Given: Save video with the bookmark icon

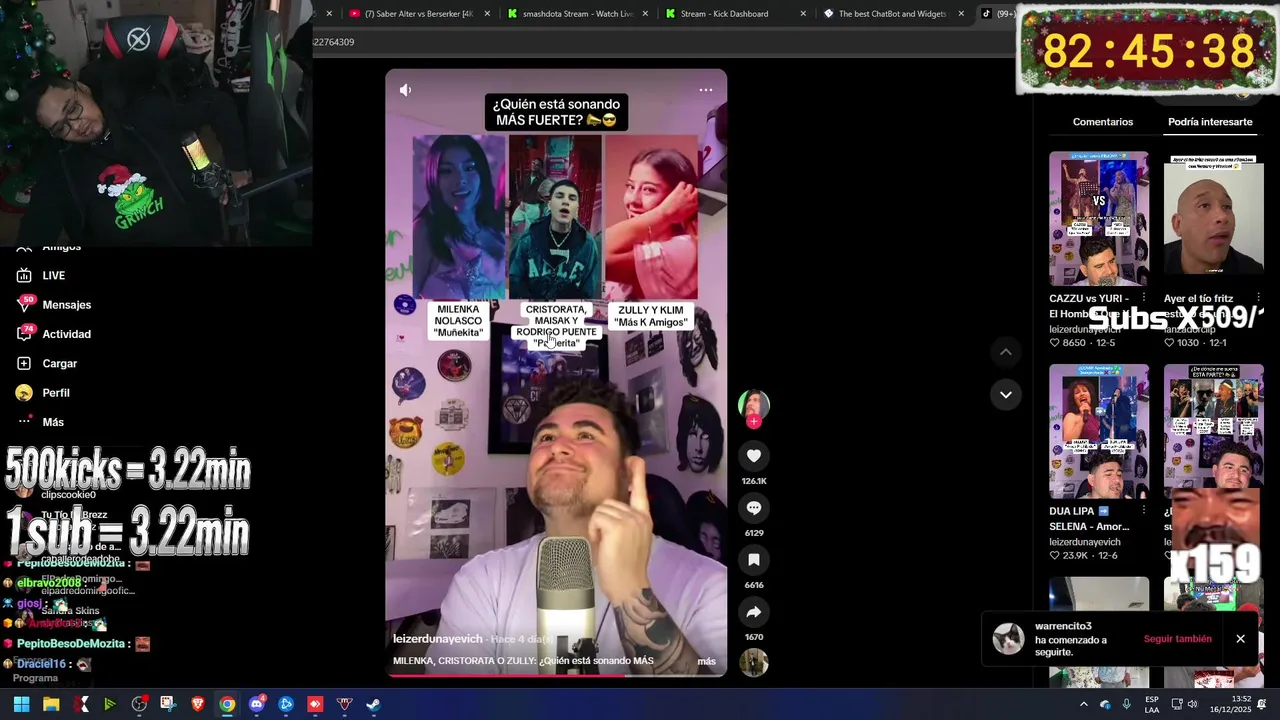Looking at the screenshot, I should (754, 560).
